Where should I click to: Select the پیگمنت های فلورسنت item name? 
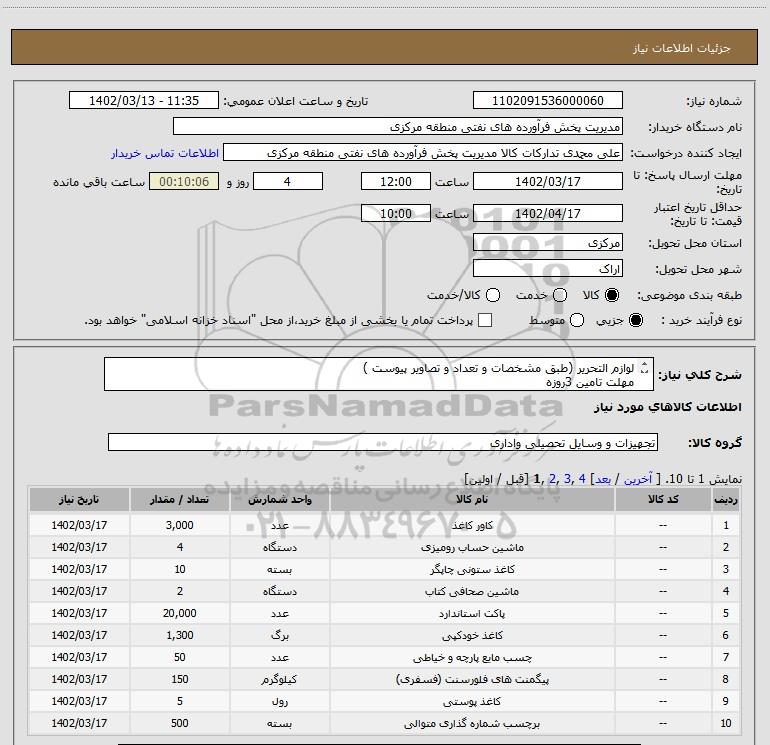pyautogui.click(x=472, y=680)
